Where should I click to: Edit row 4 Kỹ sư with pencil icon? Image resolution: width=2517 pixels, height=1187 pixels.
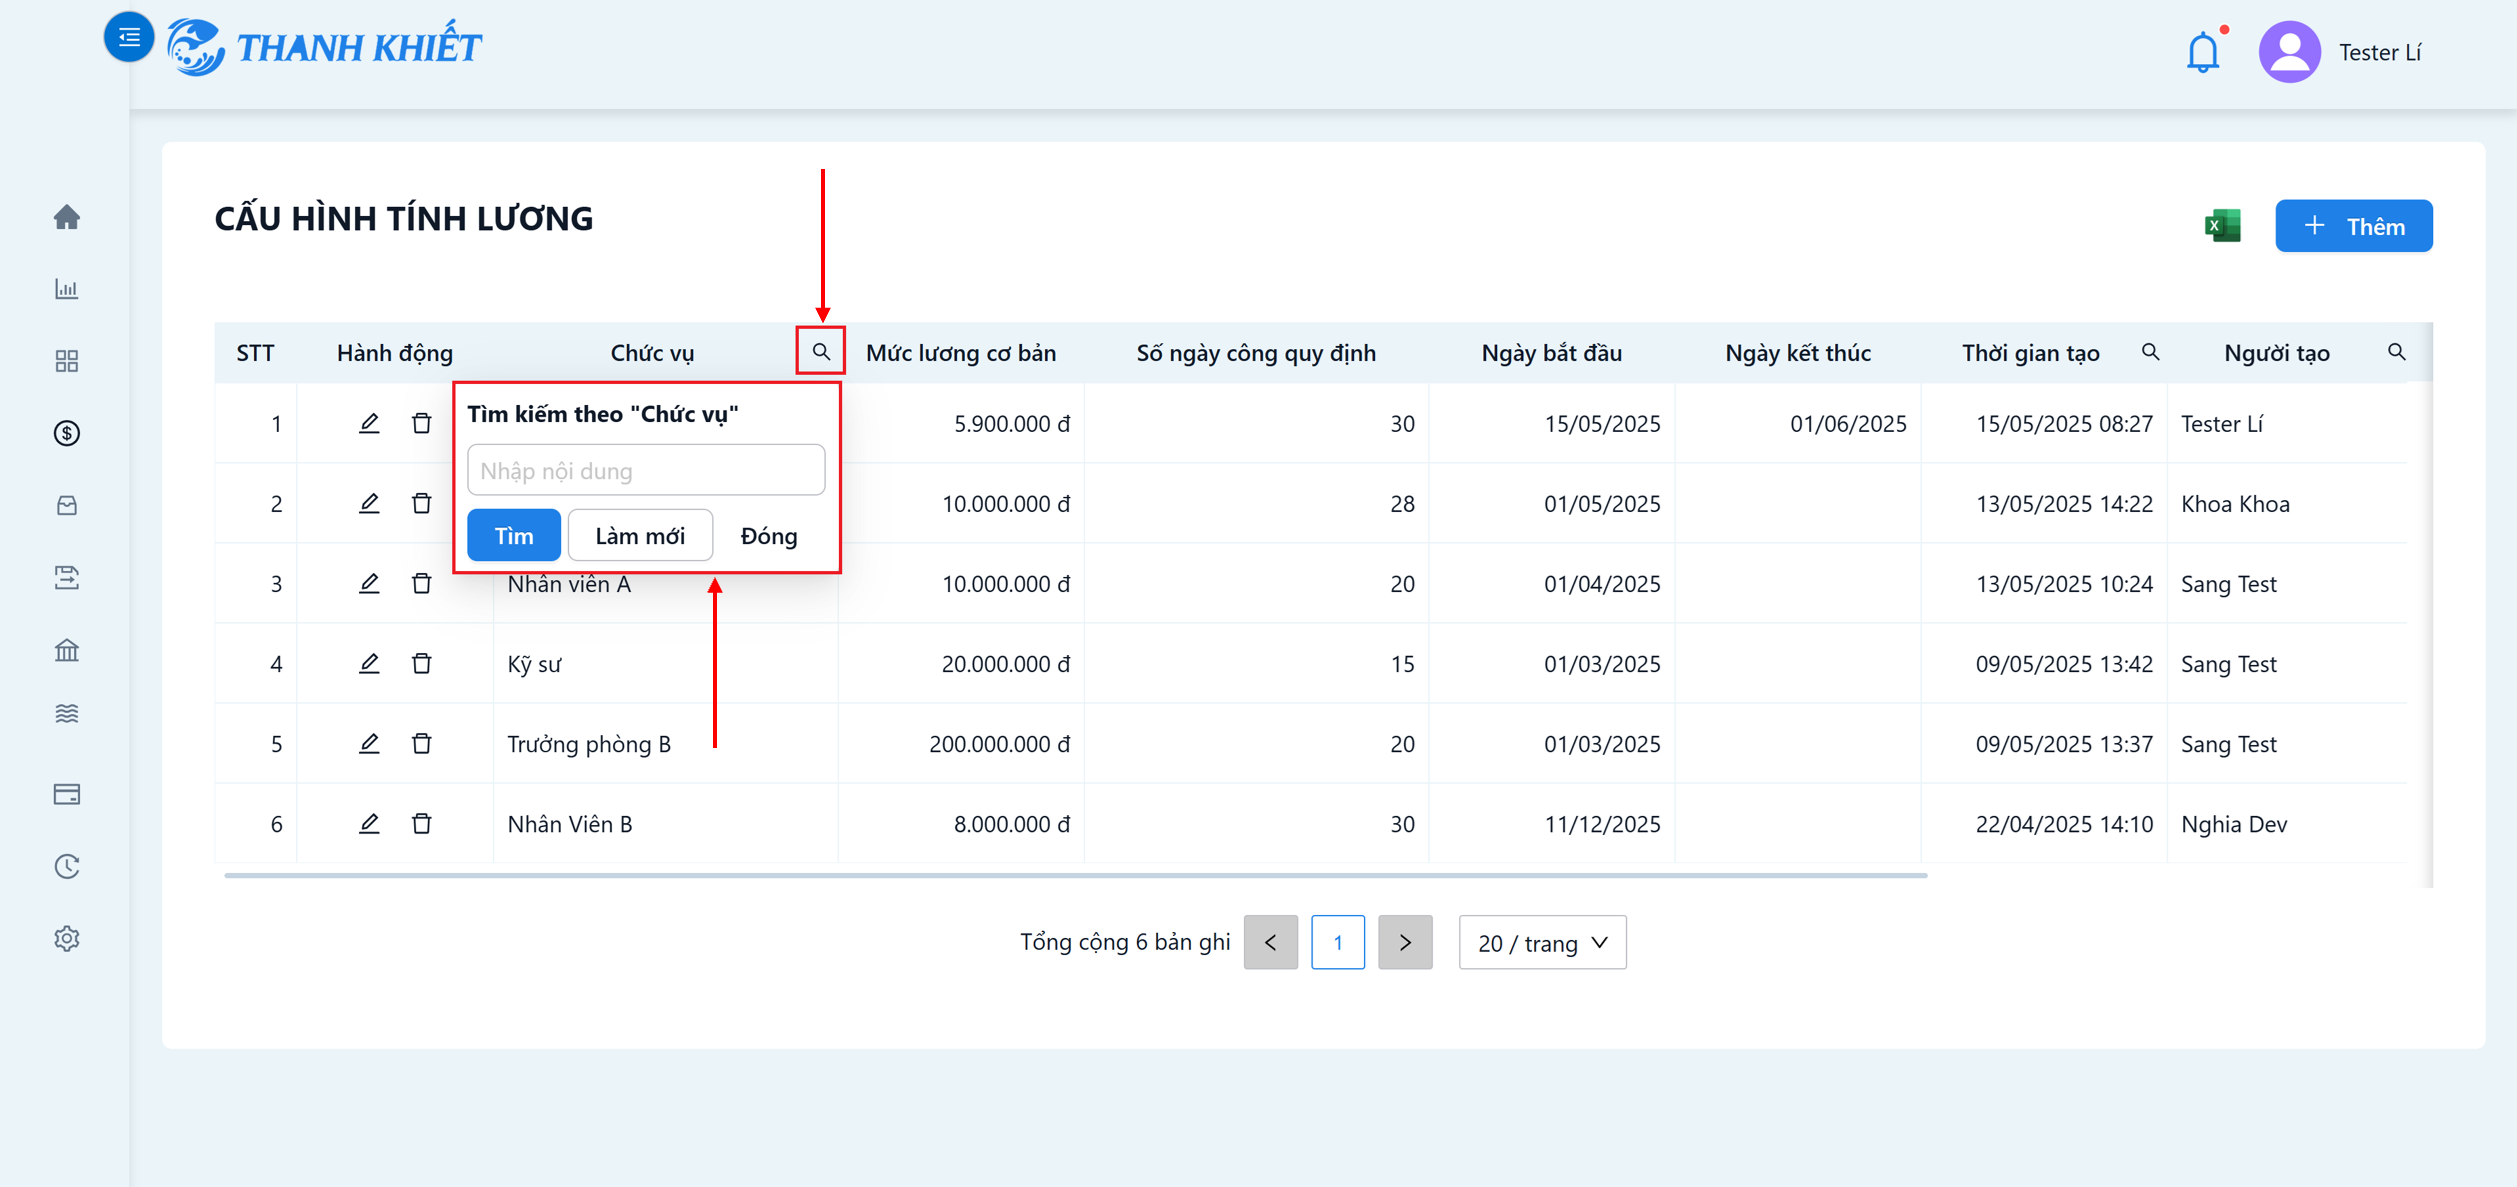[369, 663]
